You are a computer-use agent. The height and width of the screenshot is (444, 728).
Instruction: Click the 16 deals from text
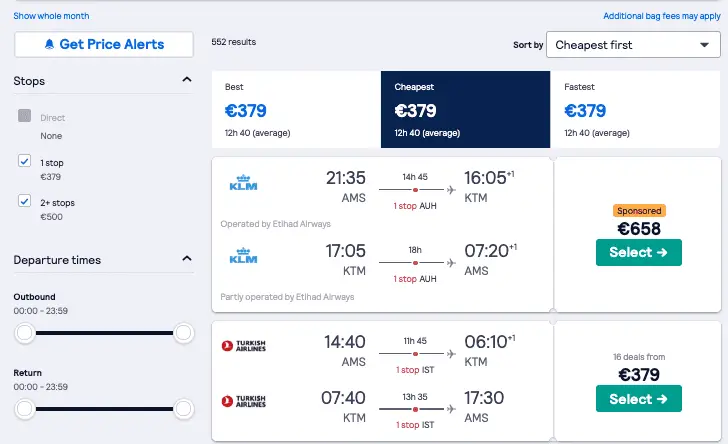pos(639,357)
